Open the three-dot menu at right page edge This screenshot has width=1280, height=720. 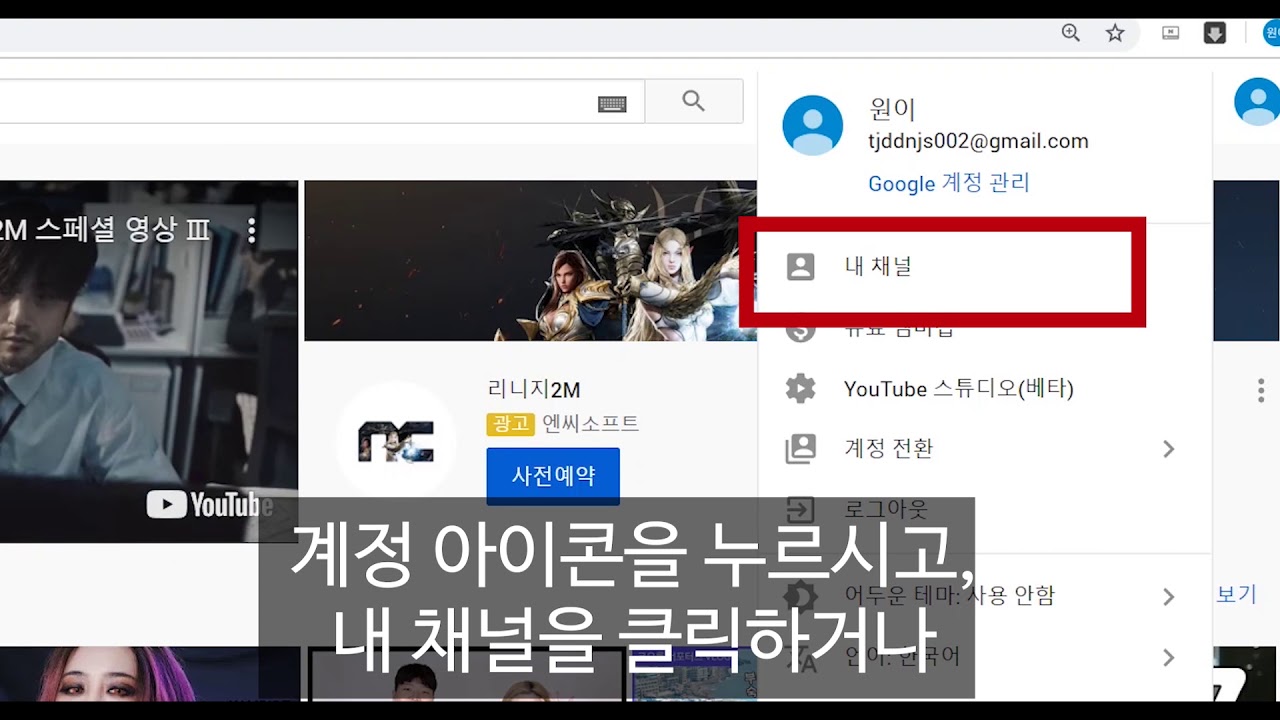click(x=1261, y=389)
